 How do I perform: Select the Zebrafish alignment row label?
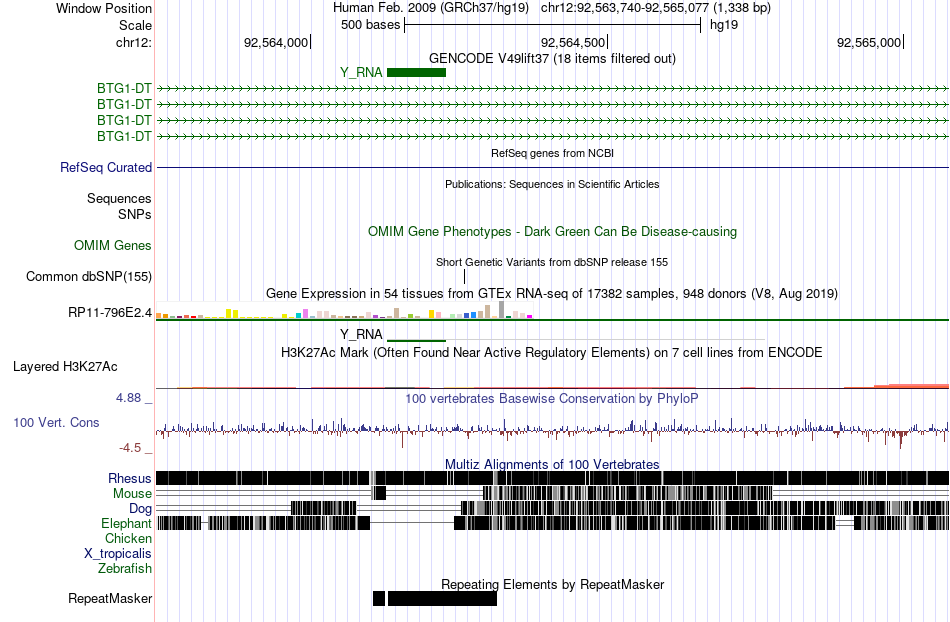125,568
